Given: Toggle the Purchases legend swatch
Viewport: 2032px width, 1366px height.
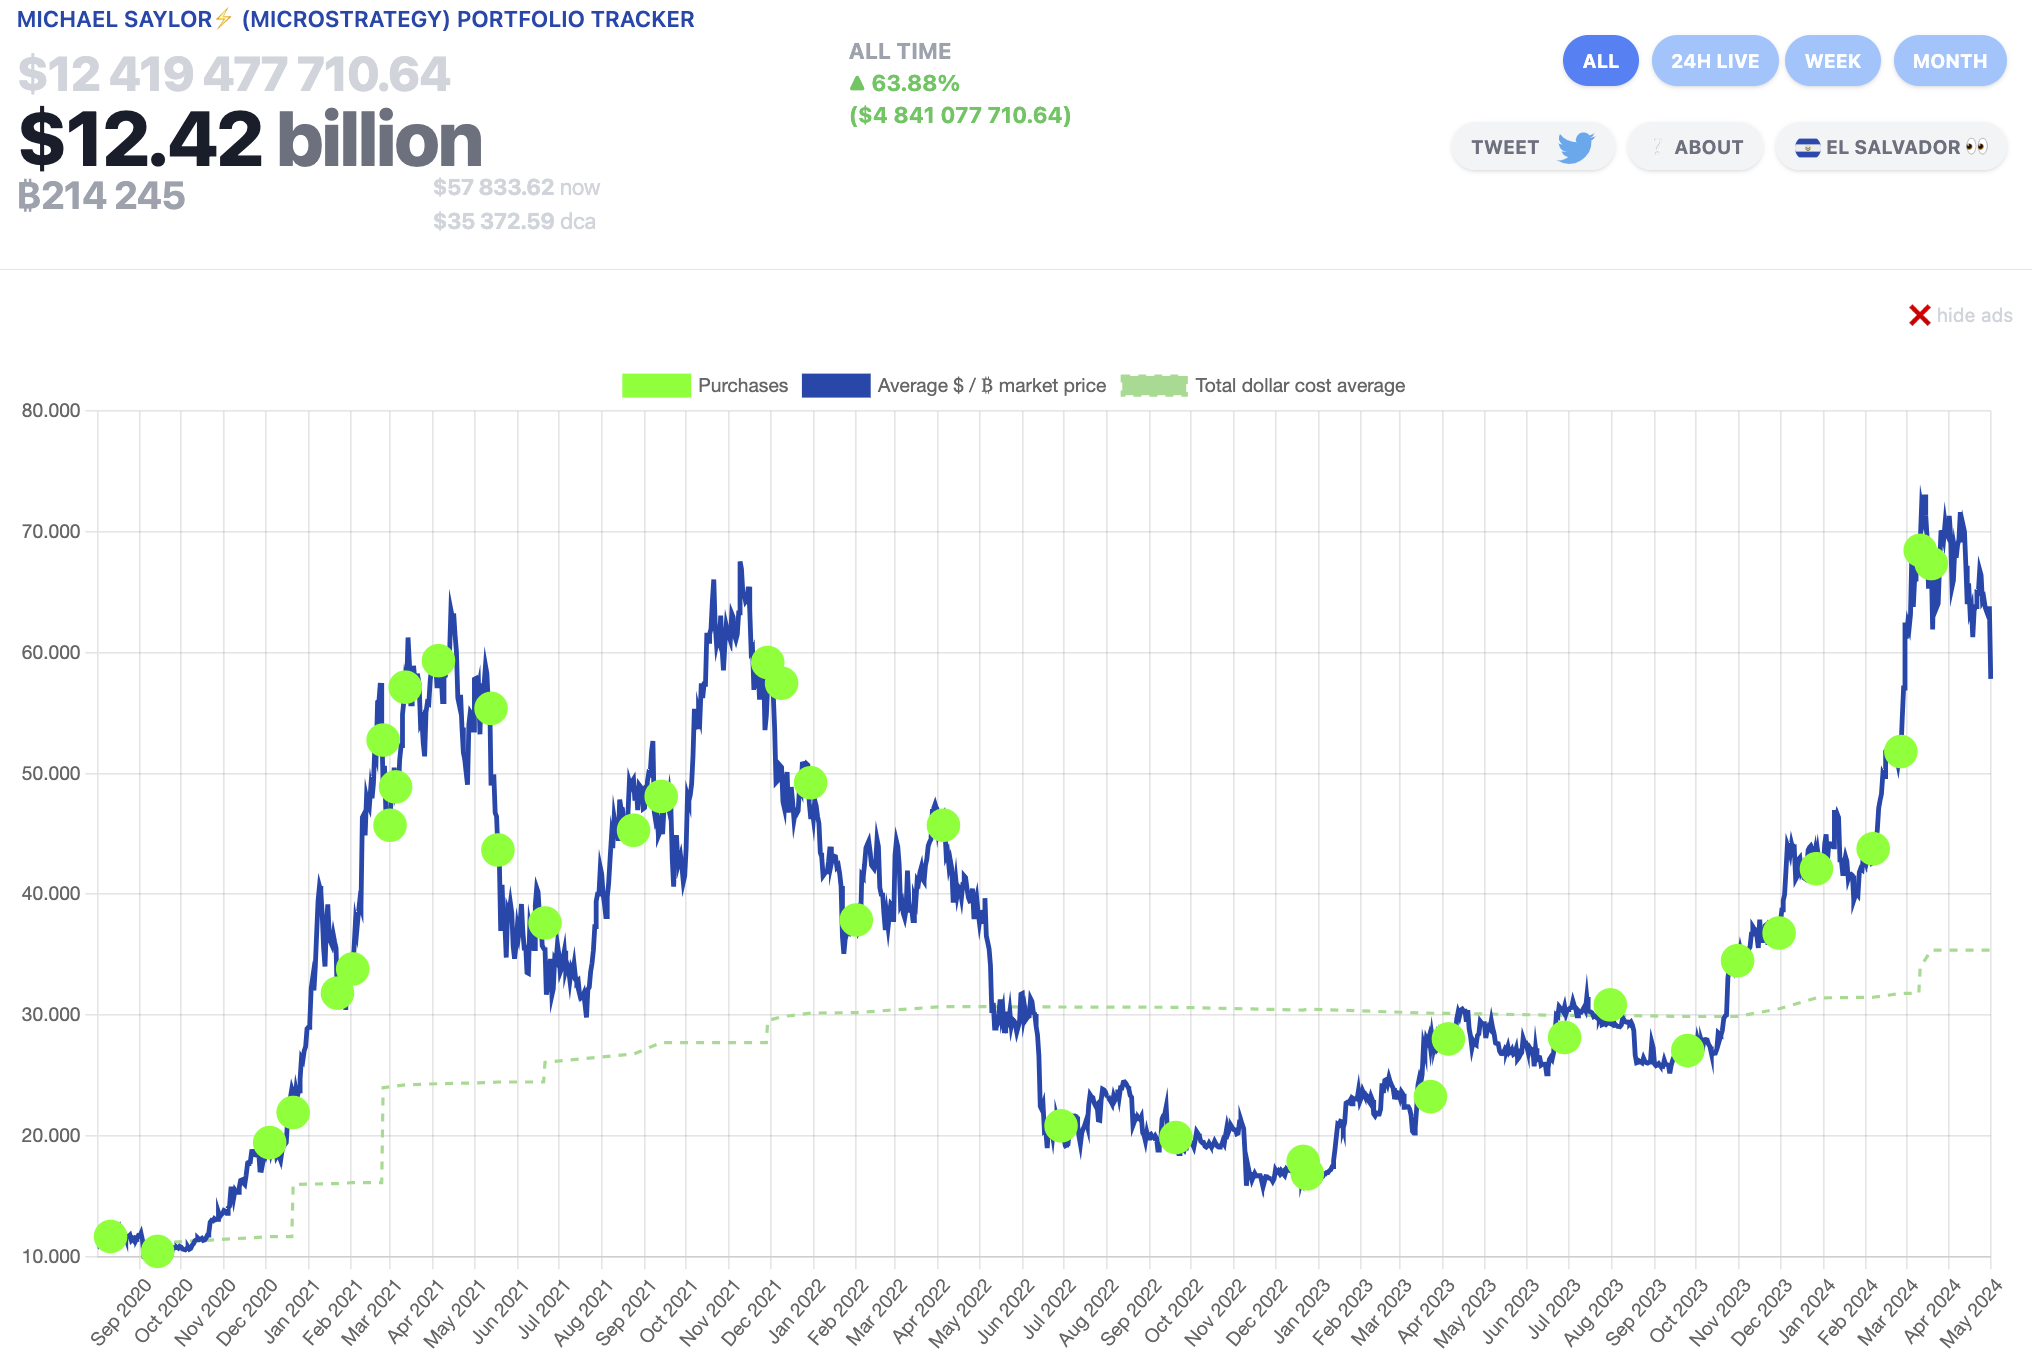Looking at the screenshot, I should 656,385.
